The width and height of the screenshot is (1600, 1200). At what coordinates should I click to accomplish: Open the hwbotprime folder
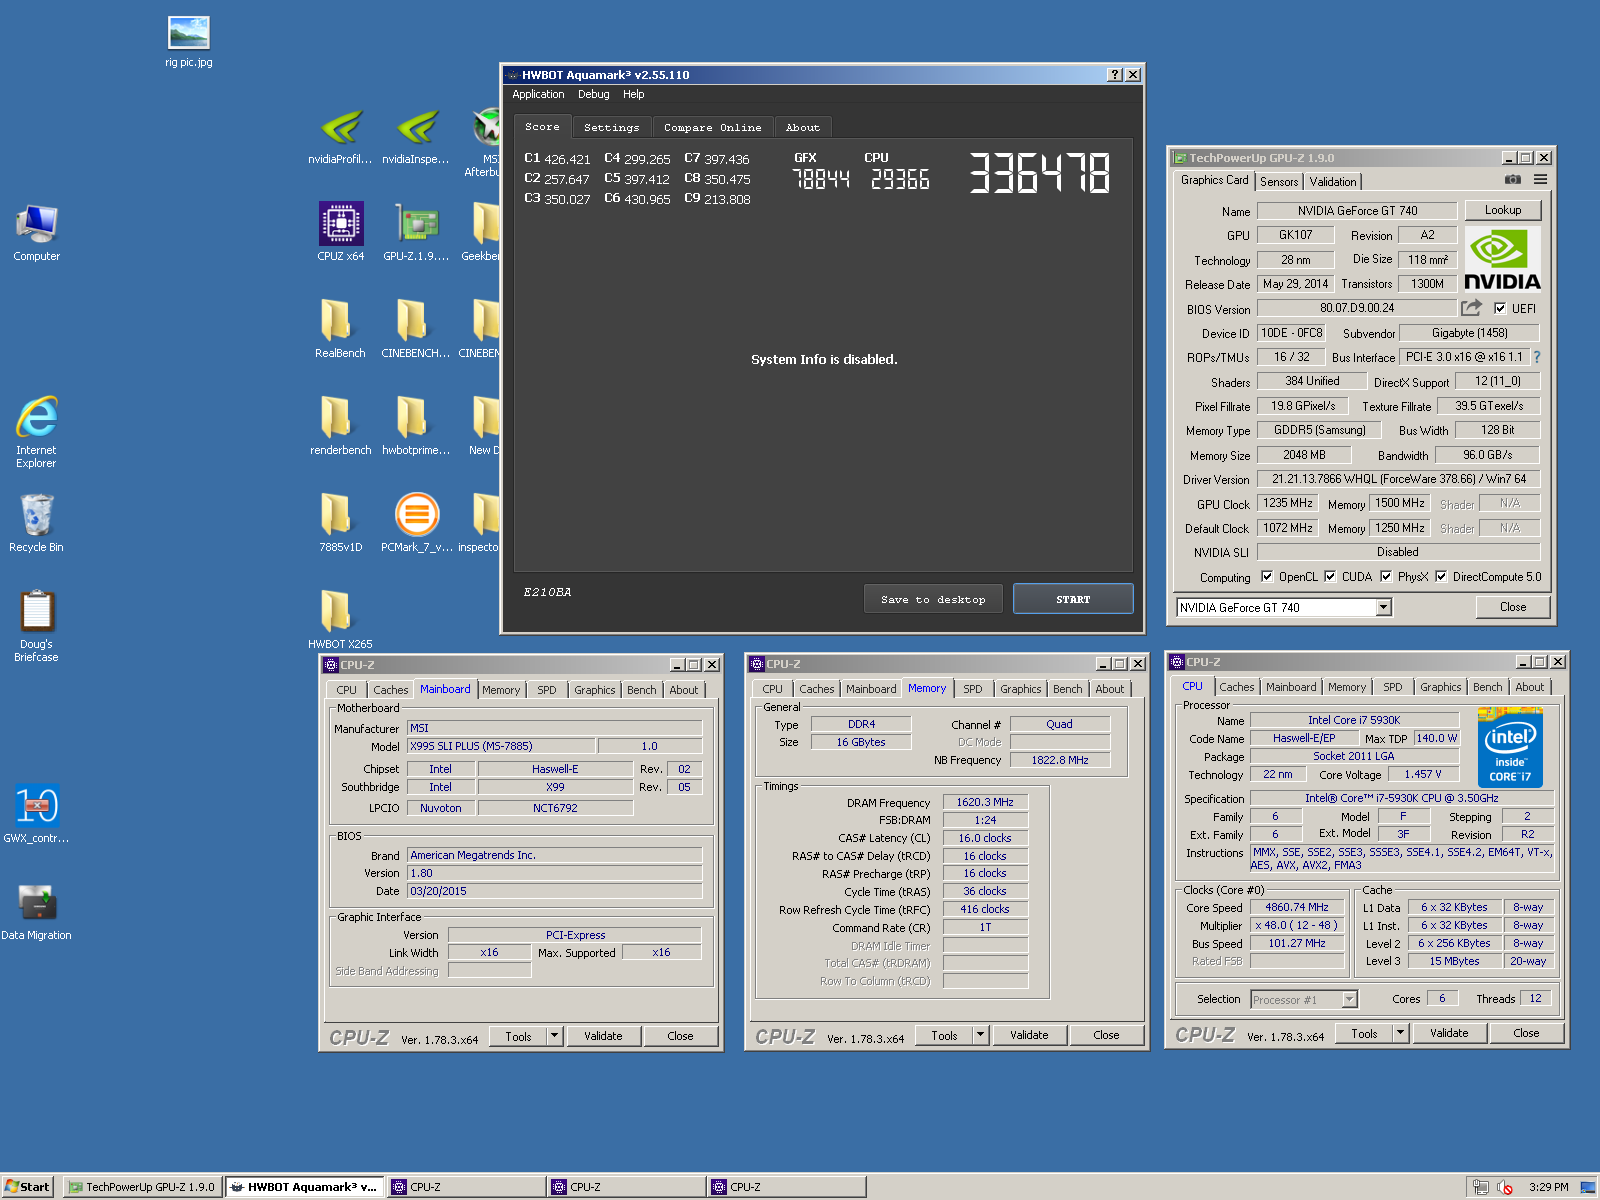tap(416, 426)
